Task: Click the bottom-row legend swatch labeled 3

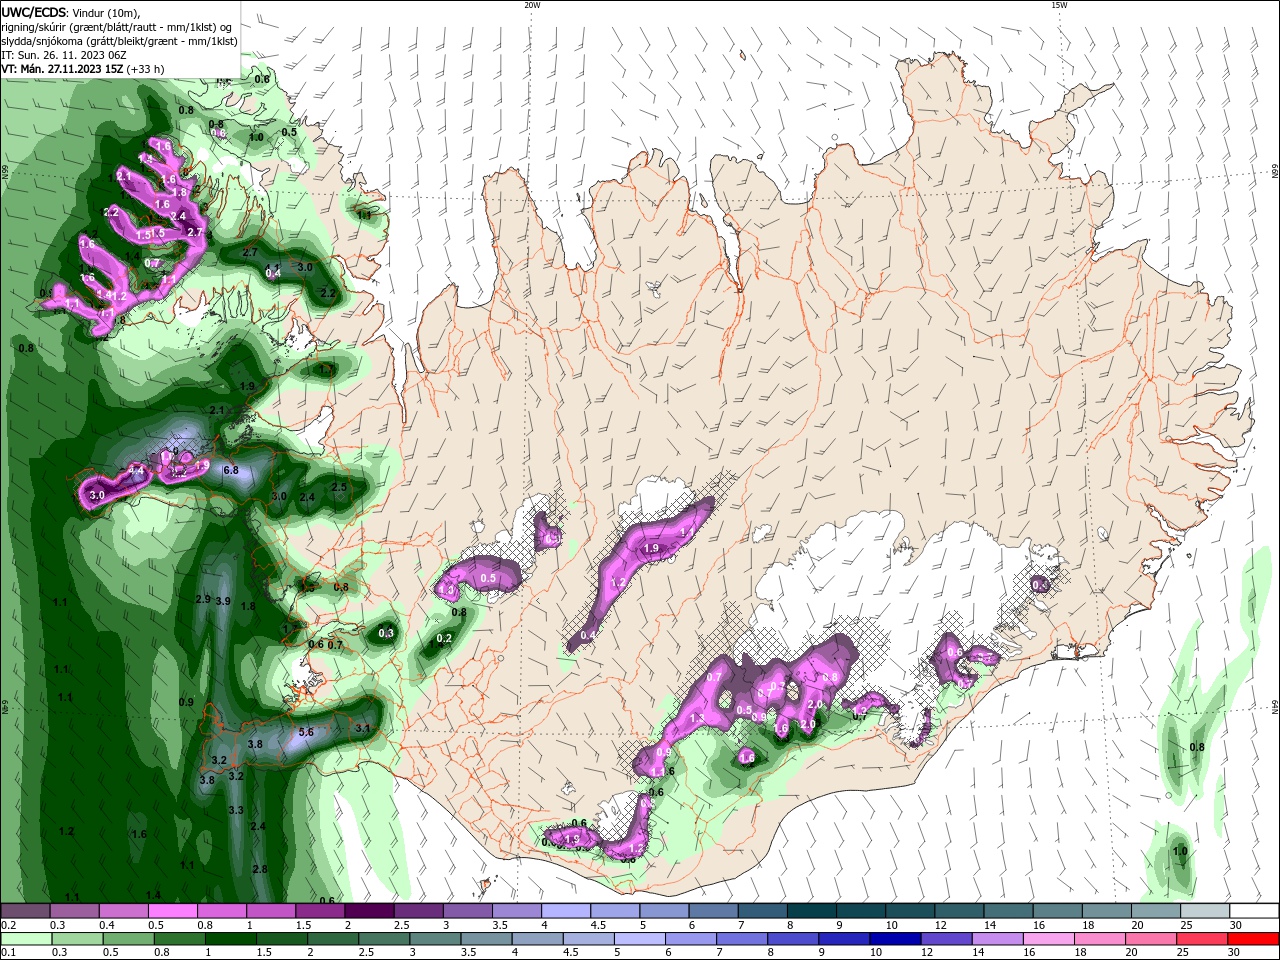Action: point(435,939)
